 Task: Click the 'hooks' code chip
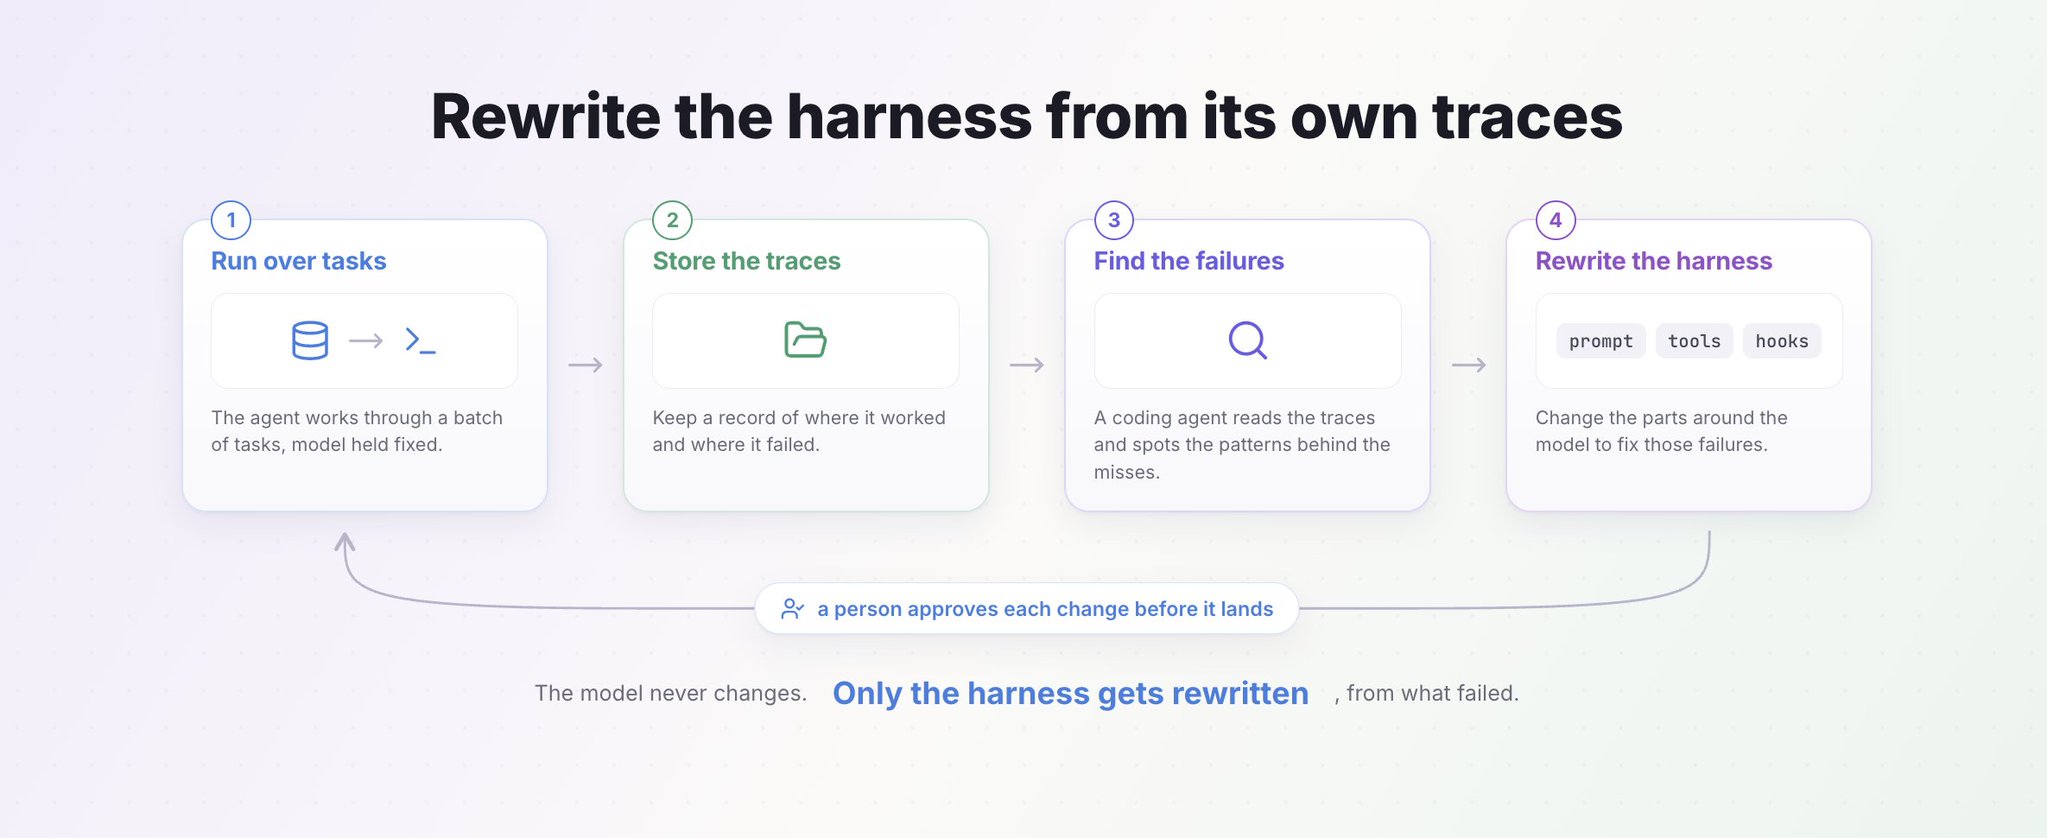1782,341
